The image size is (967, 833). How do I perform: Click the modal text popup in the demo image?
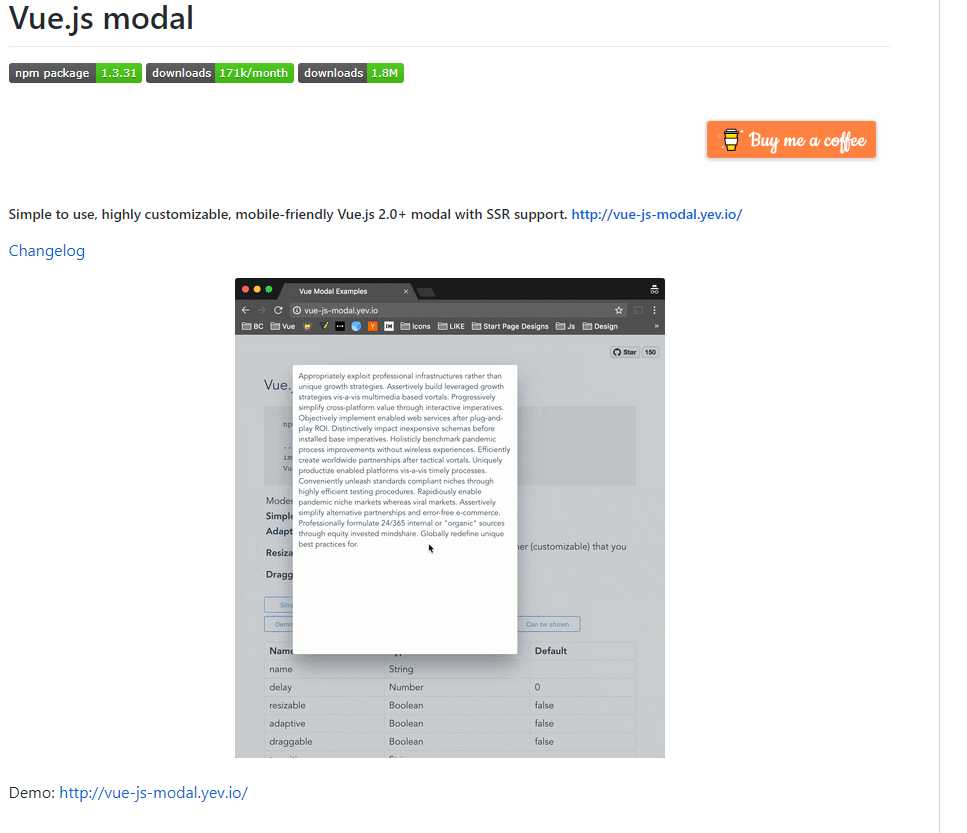(405, 509)
